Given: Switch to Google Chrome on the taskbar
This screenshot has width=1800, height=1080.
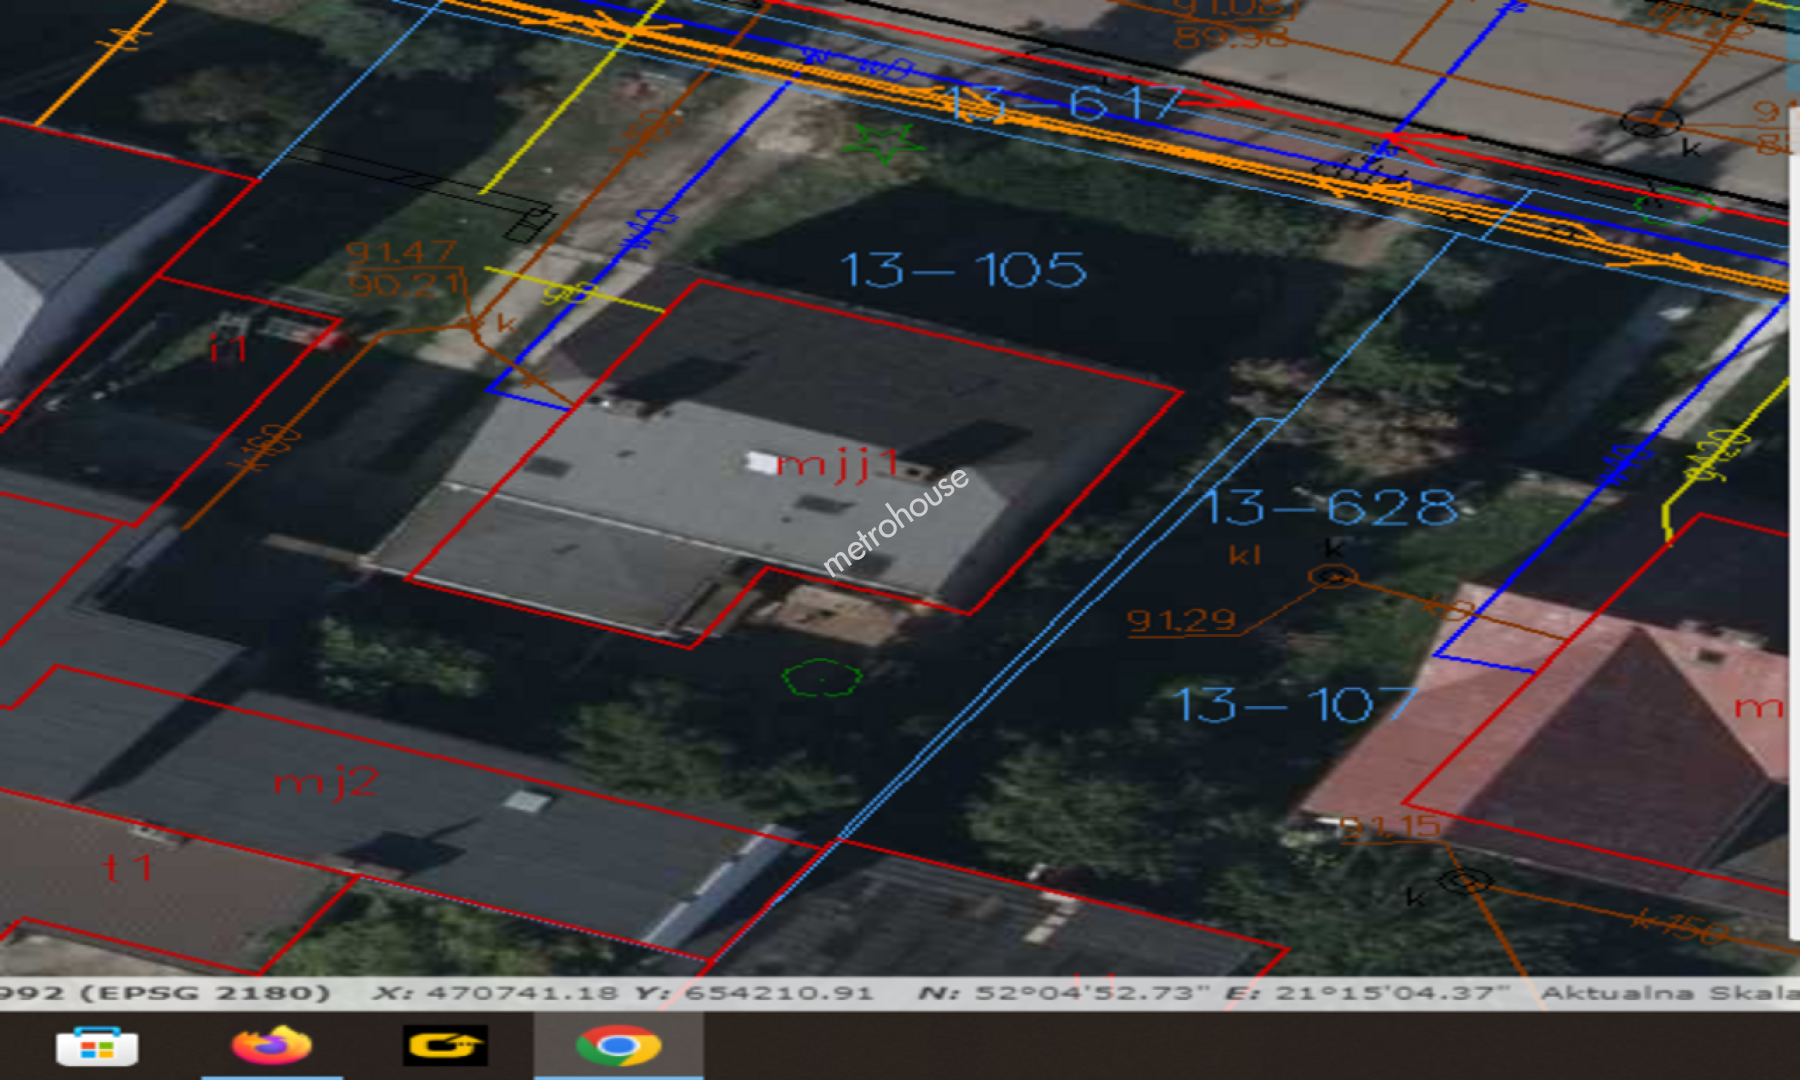Looking at the screenshot, I should coord(618,1046).
